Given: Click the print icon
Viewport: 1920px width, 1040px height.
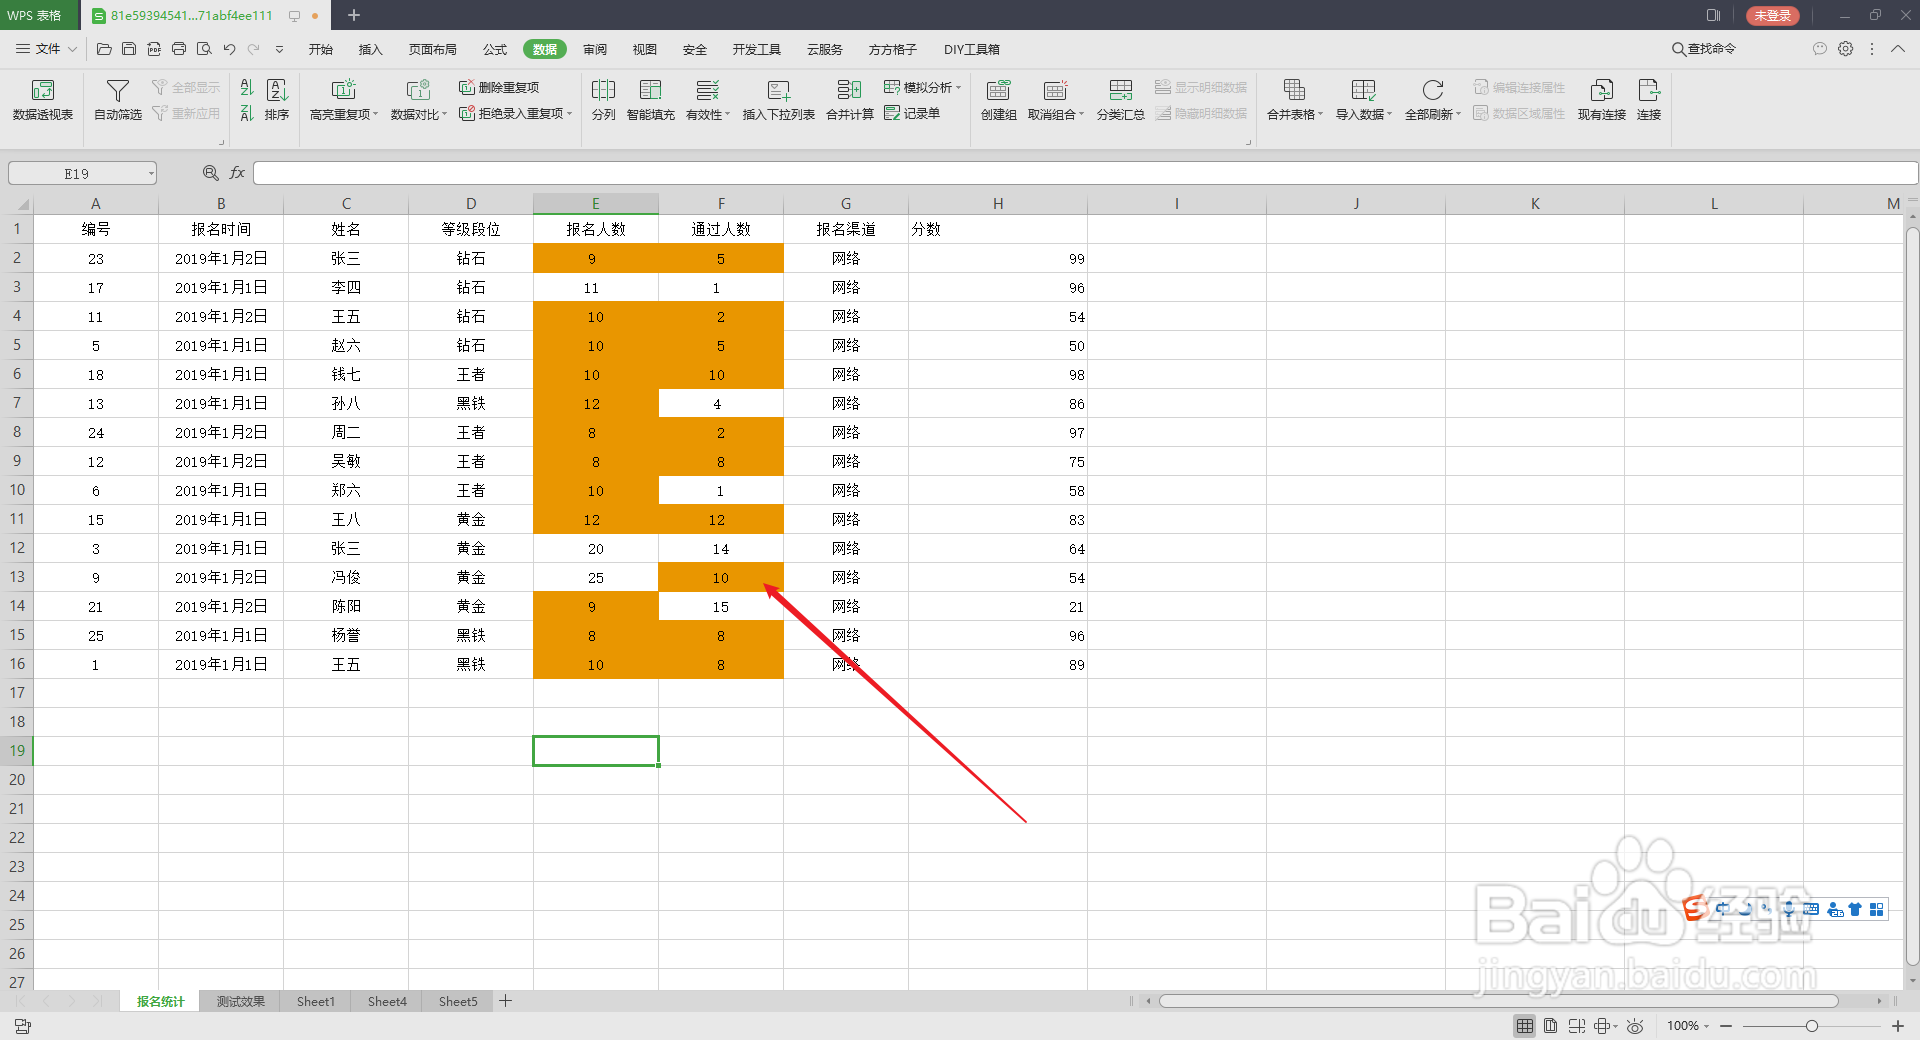Looking at the screenshot, I should pyautogui.click(x=179, y=49).
